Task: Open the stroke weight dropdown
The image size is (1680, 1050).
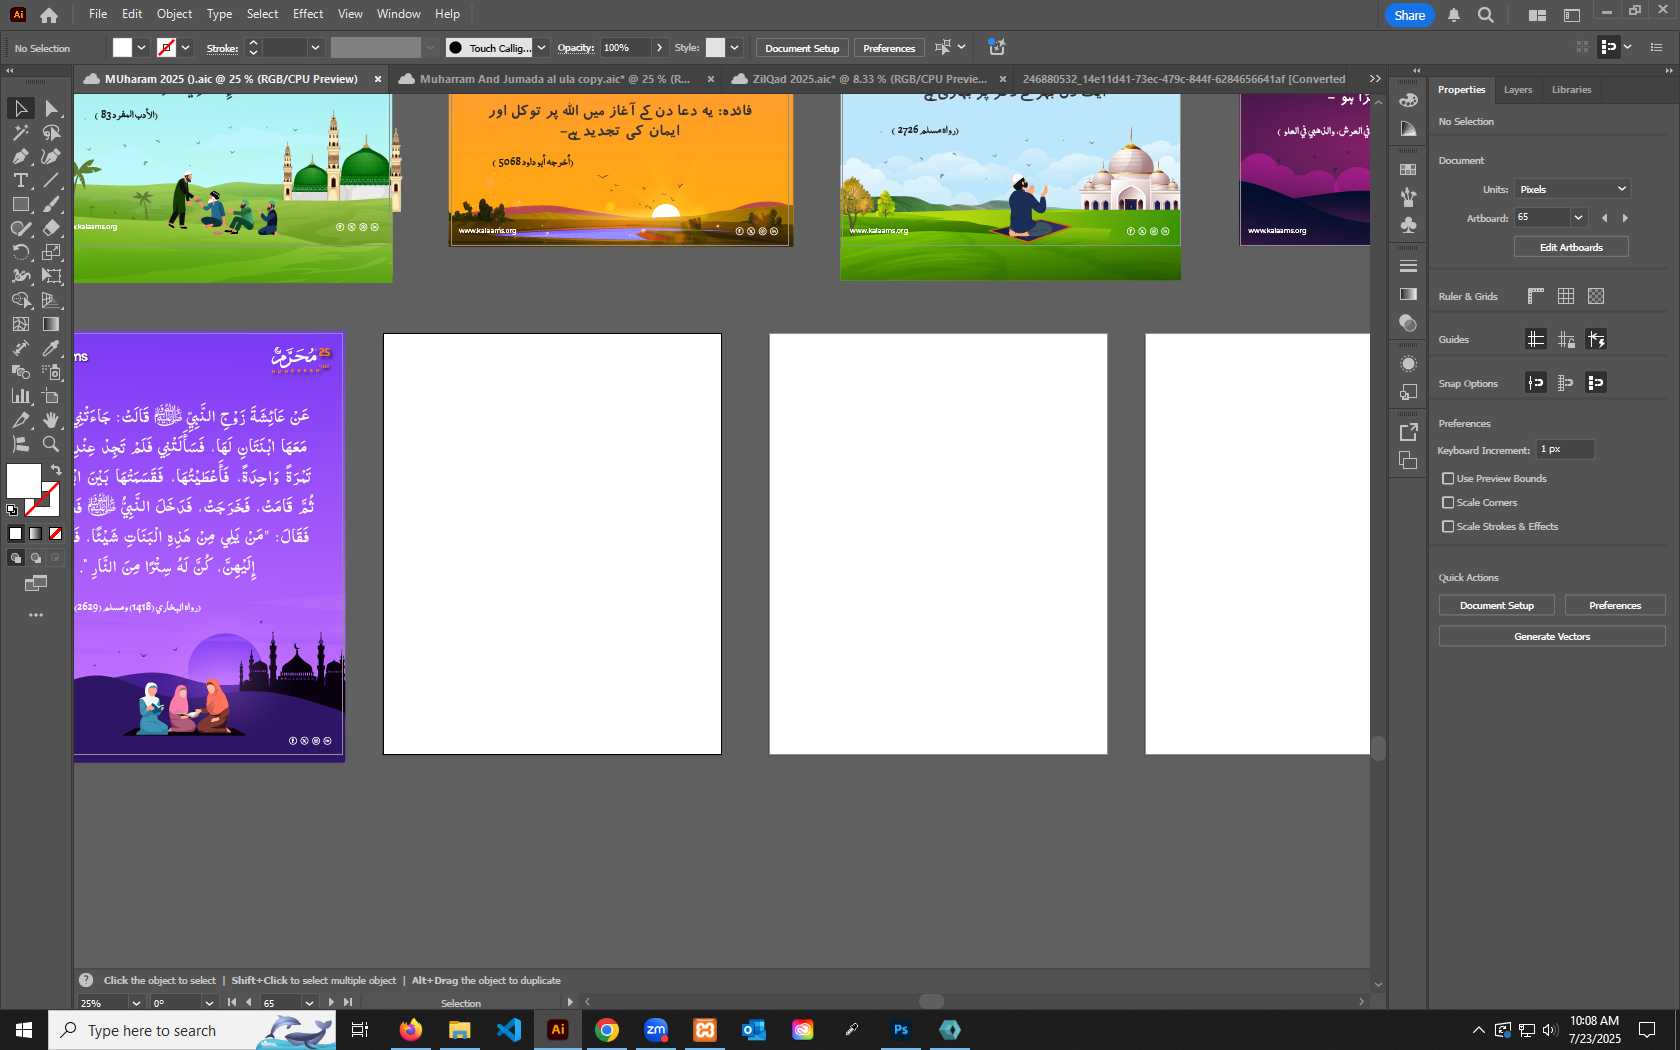Action: (x=315, y=48)
